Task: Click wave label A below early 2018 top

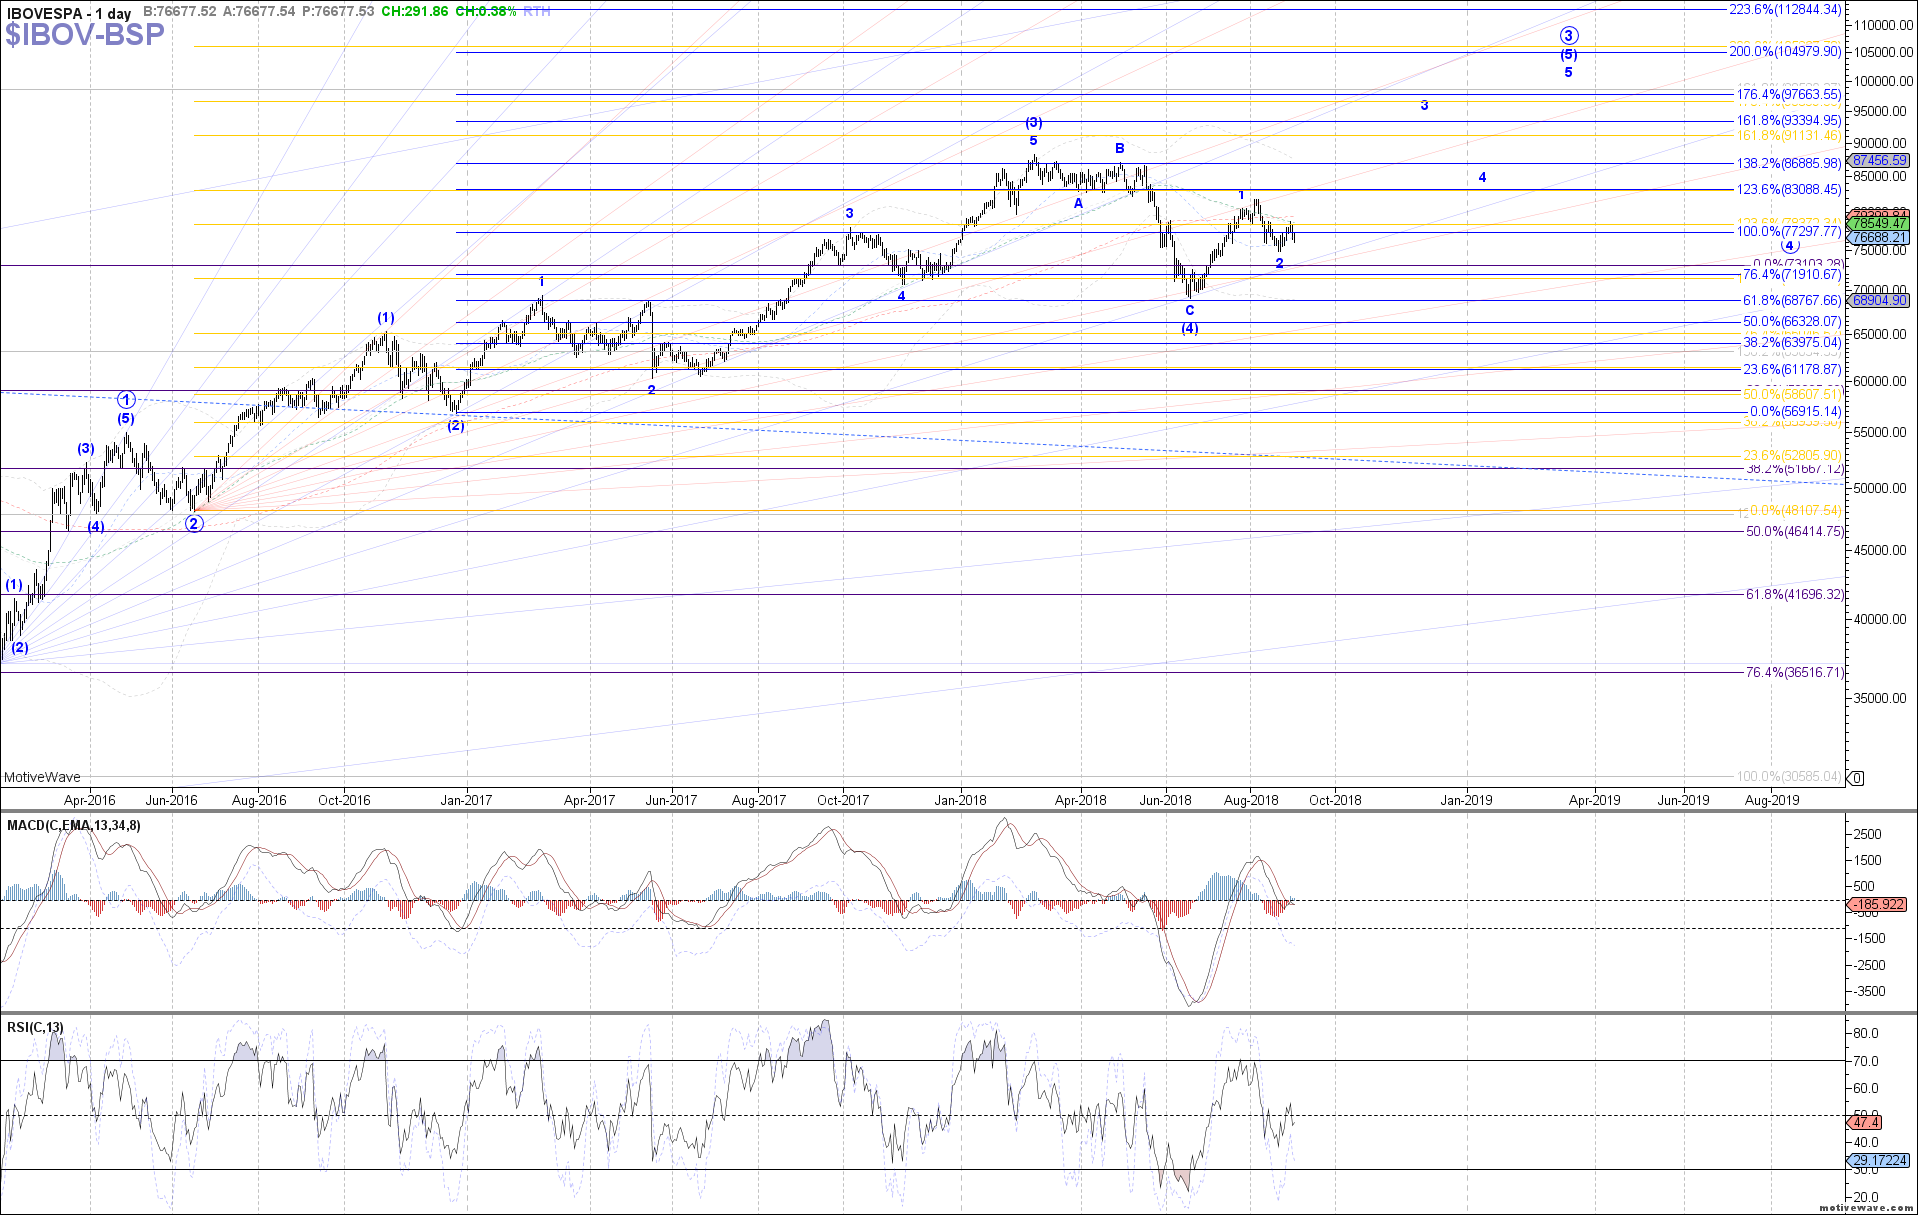Action: tap(1078, 203)
